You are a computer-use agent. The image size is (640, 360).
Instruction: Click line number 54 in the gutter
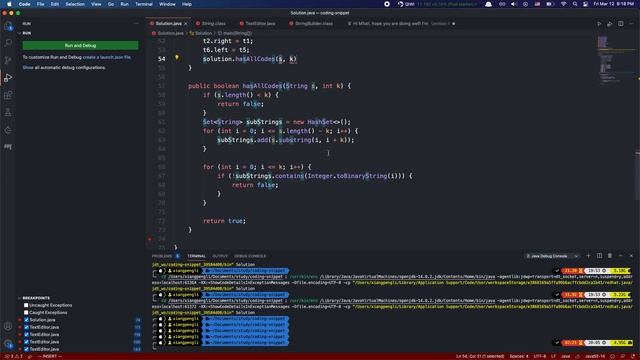click(162, 59)
